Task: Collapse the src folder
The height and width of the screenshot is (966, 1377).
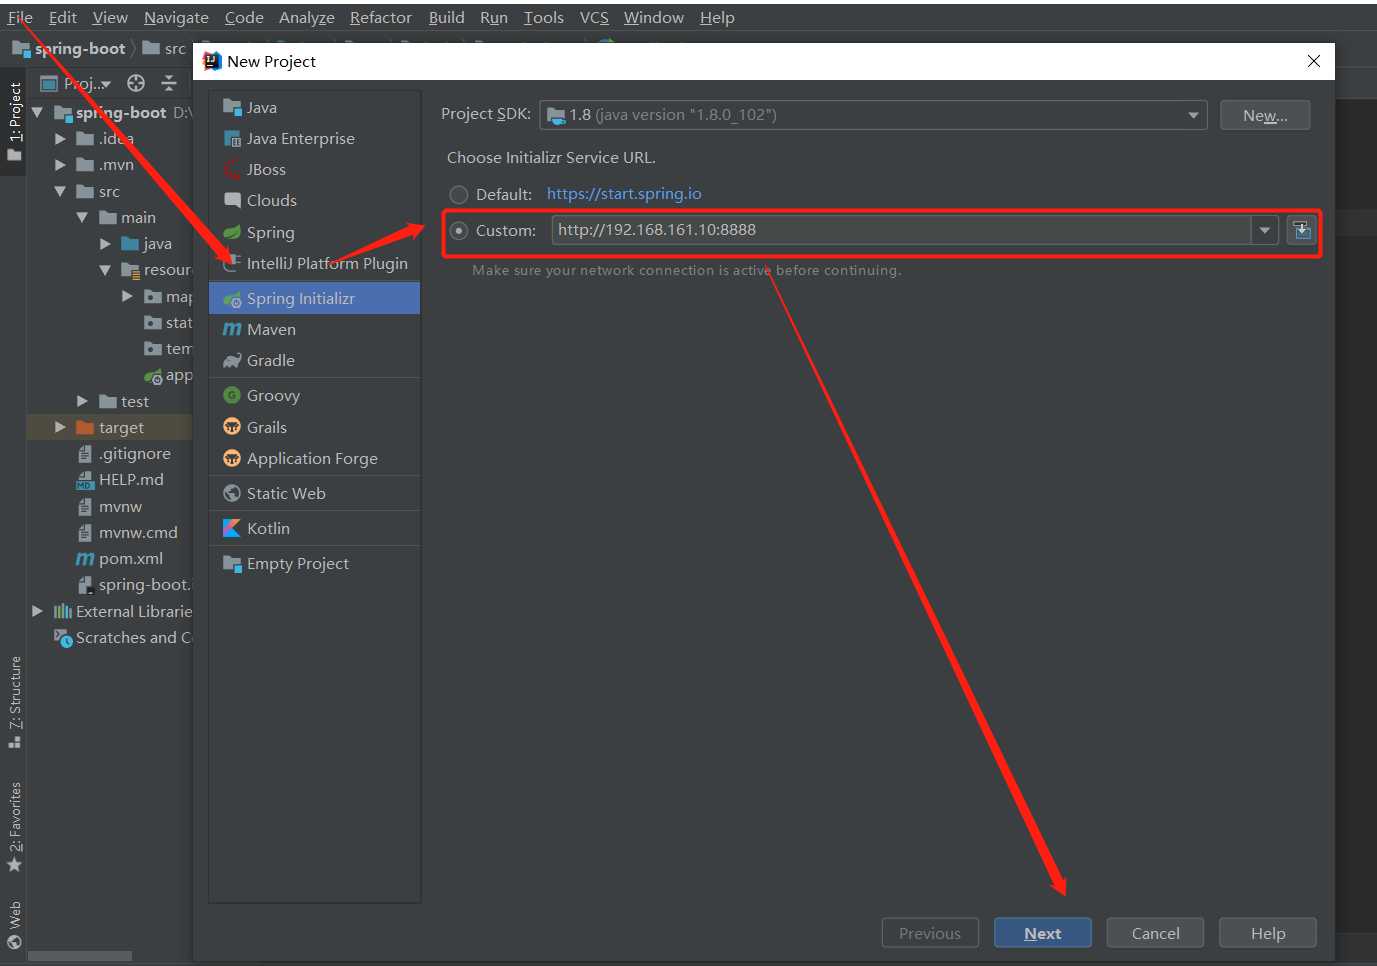Action: (60, 191)
